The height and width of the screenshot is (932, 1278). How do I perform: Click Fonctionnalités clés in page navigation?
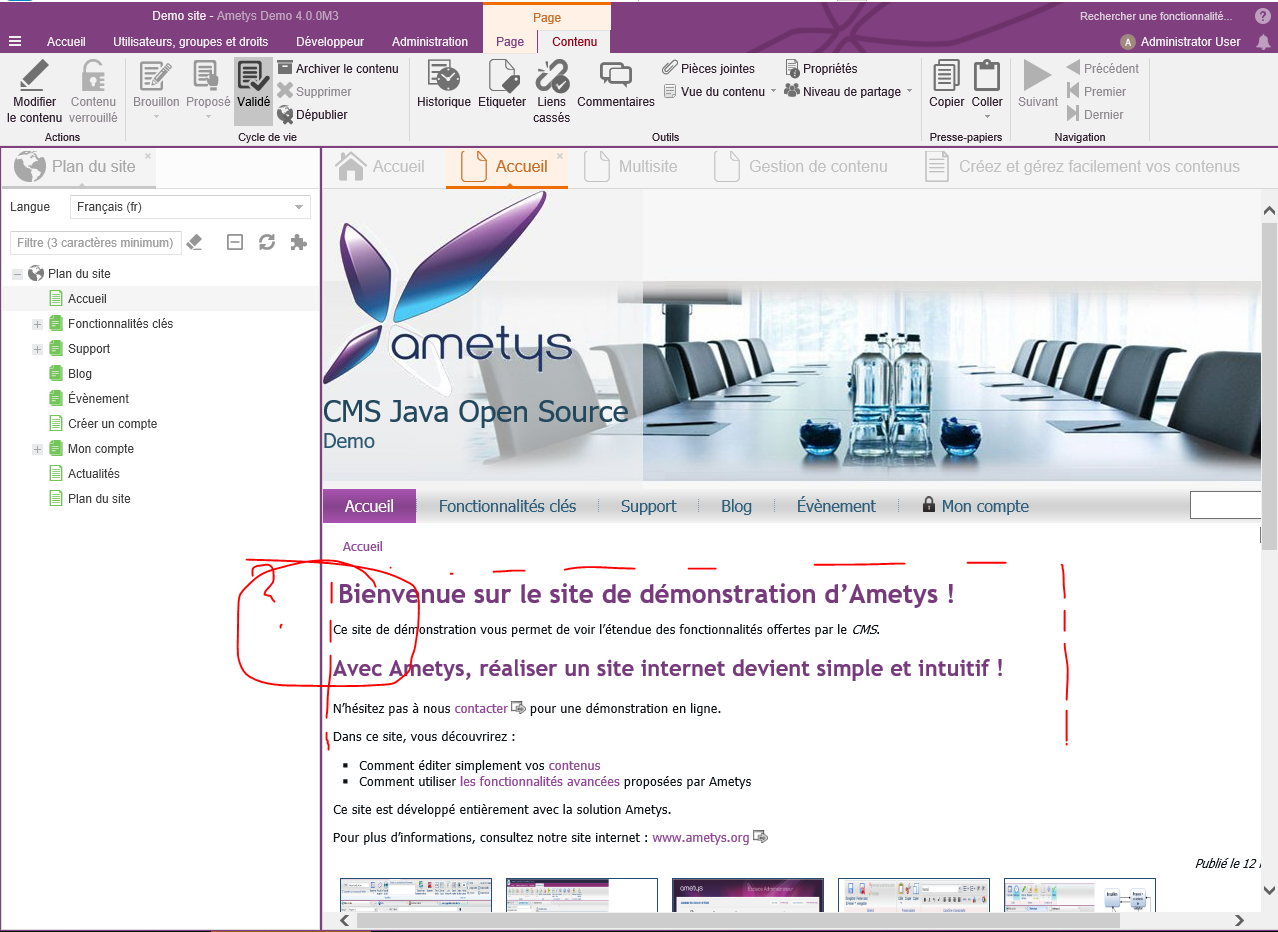point(507,506)
